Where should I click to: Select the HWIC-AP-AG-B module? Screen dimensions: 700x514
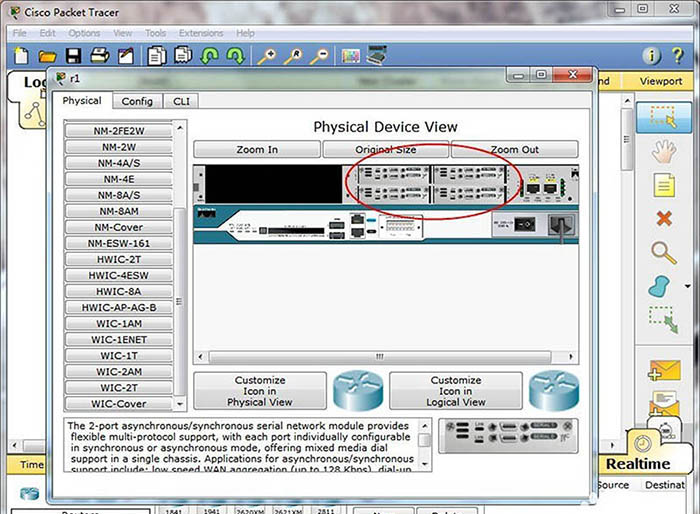[x=119, y=308]
